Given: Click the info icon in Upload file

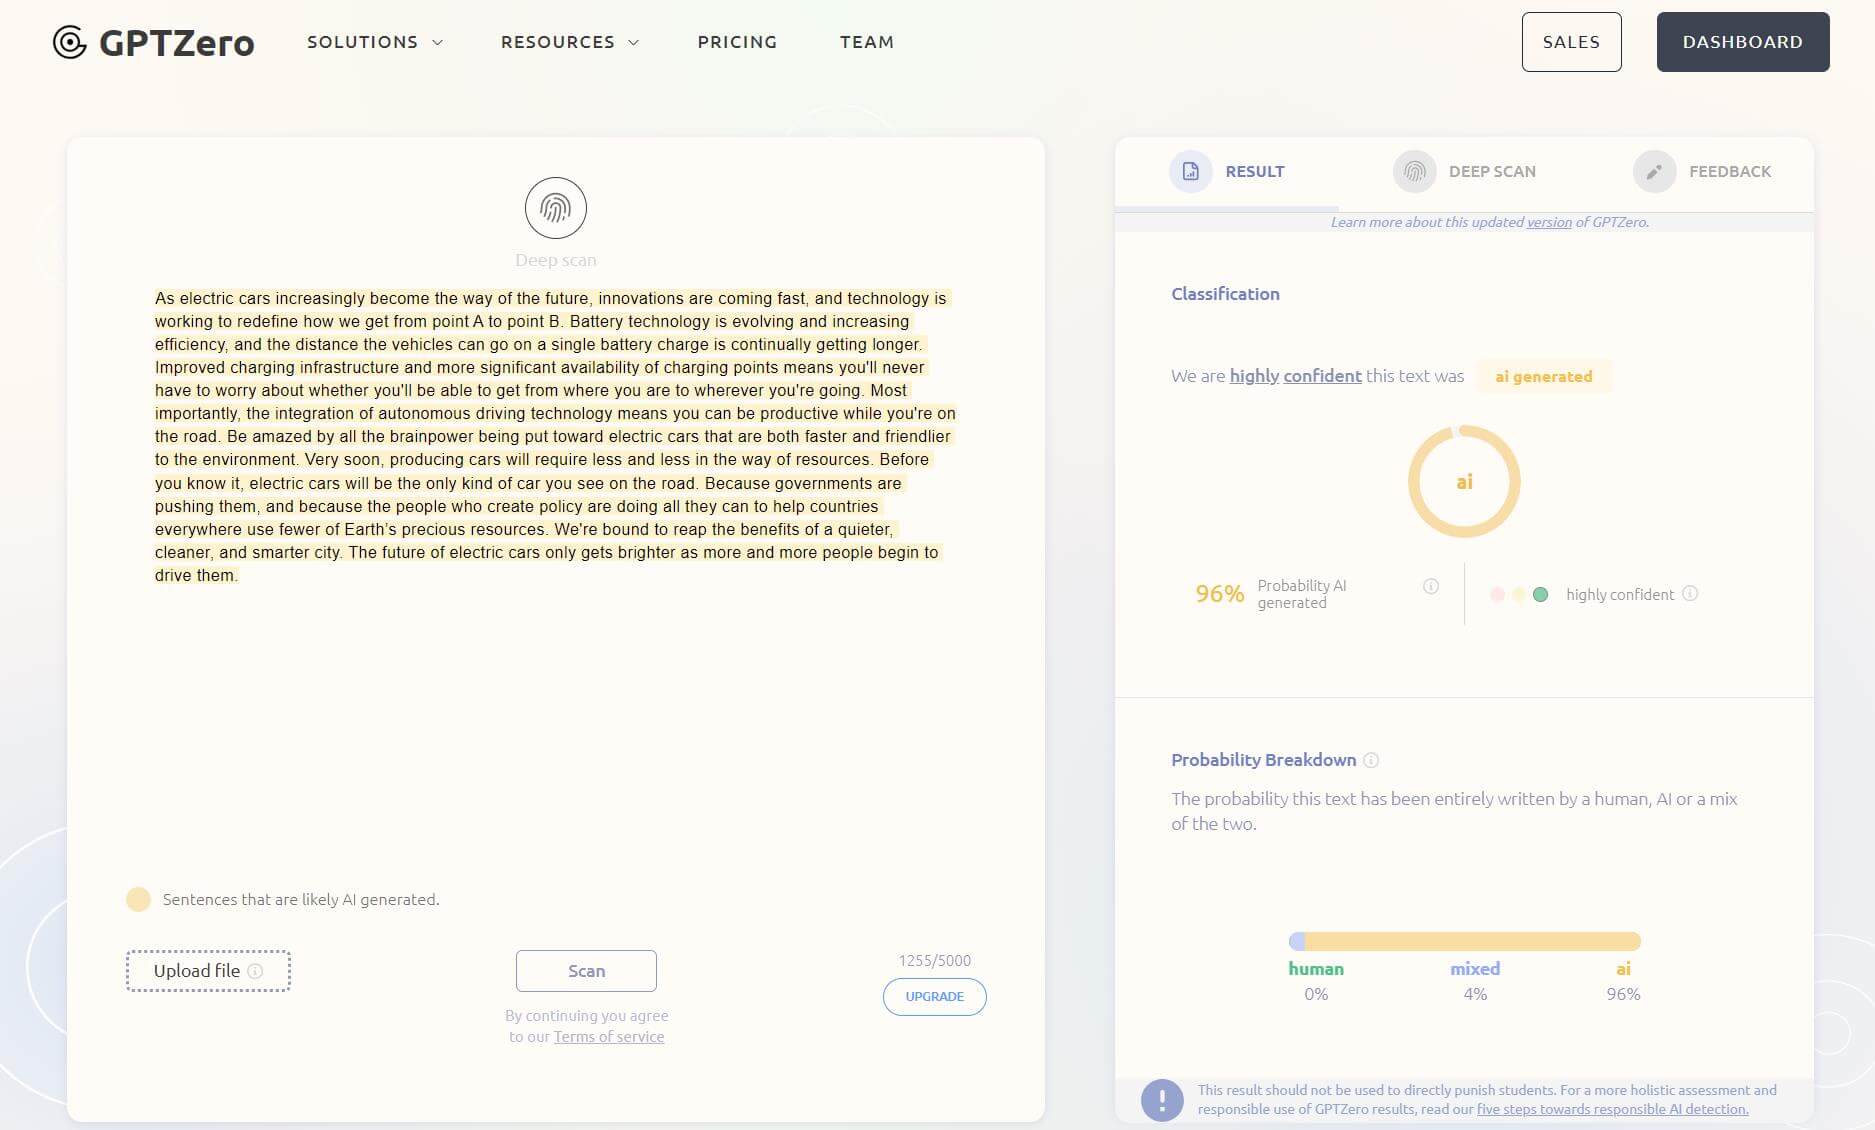Looking at the screenshot, I should click(x=255, y=971).
